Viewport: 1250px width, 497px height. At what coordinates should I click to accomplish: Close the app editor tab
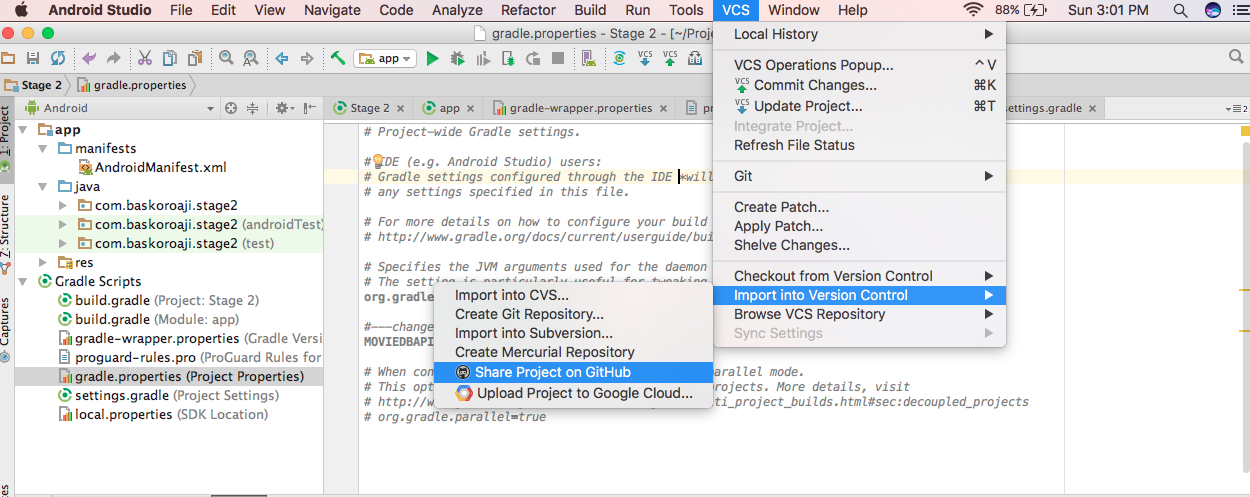click(470, 108)
